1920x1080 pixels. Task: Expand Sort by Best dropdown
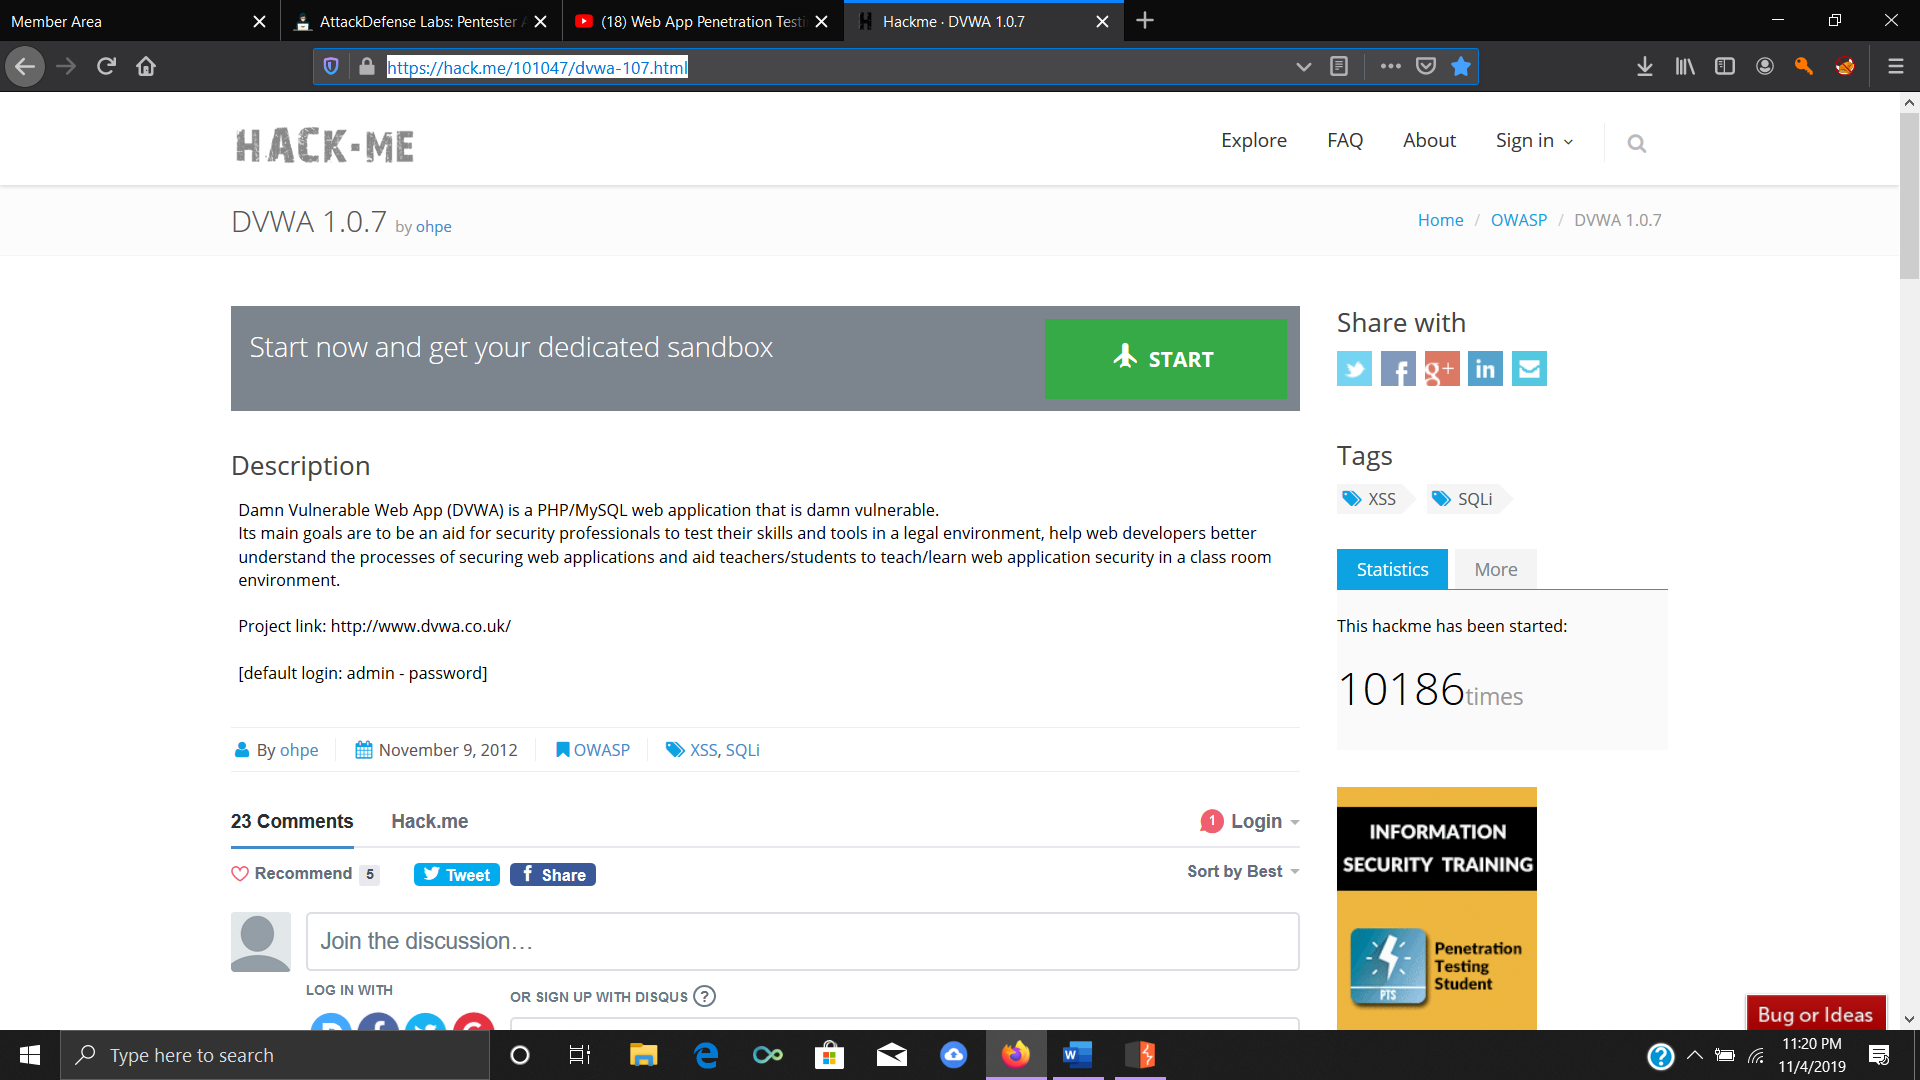(1243, 872)
